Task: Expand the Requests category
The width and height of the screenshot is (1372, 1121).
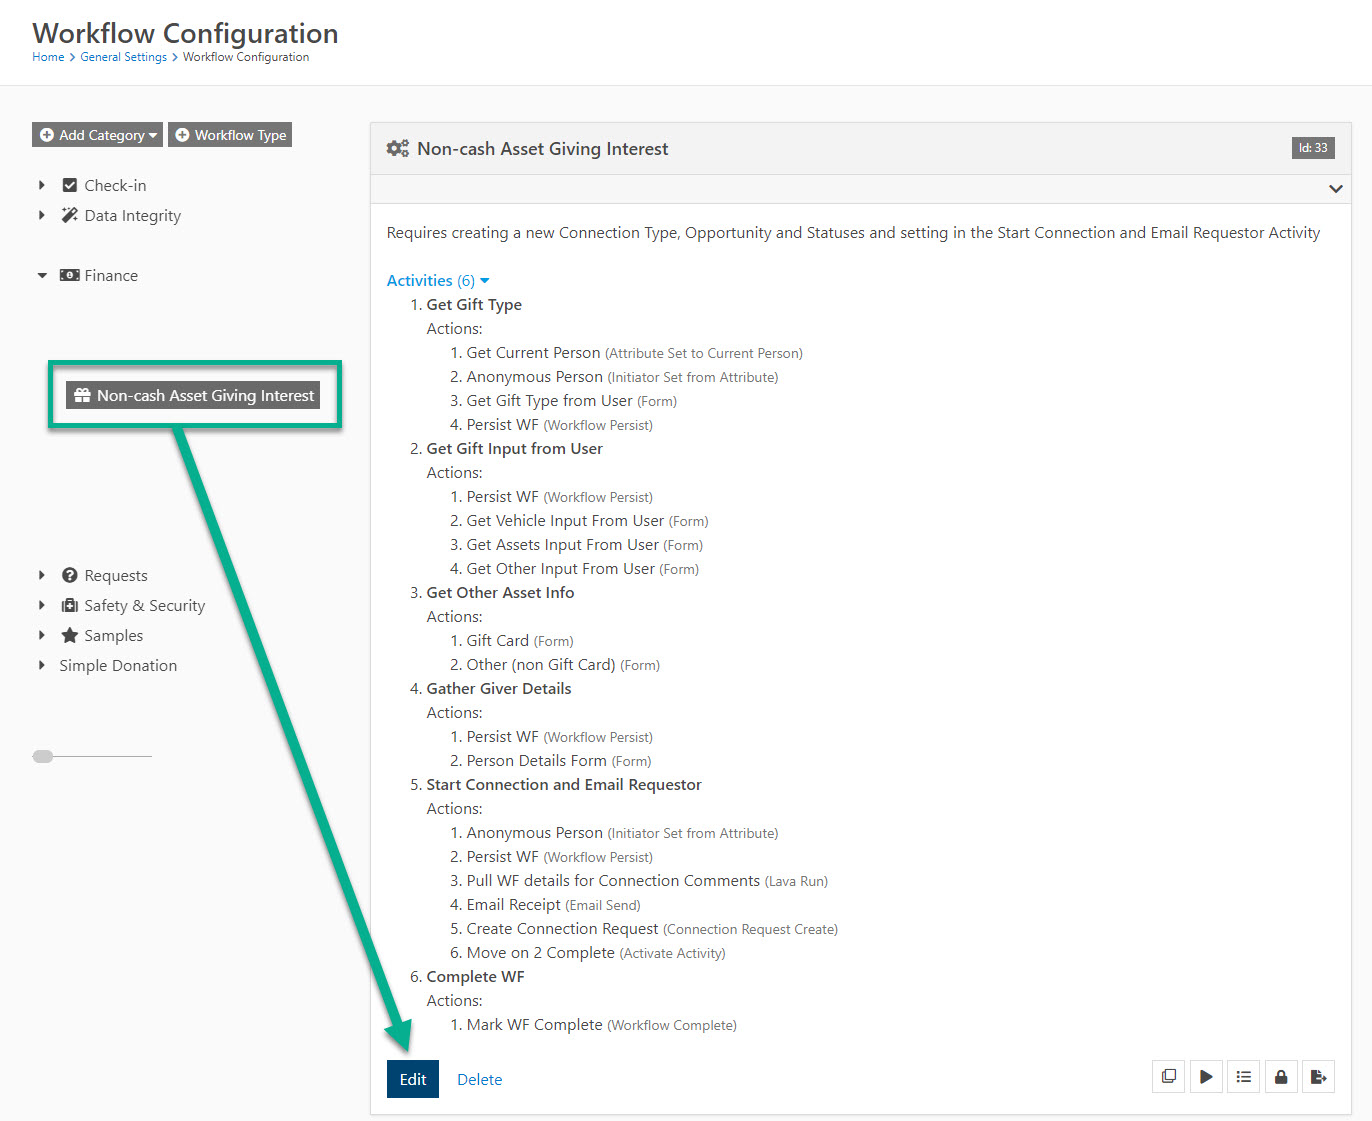Action: 42,575
